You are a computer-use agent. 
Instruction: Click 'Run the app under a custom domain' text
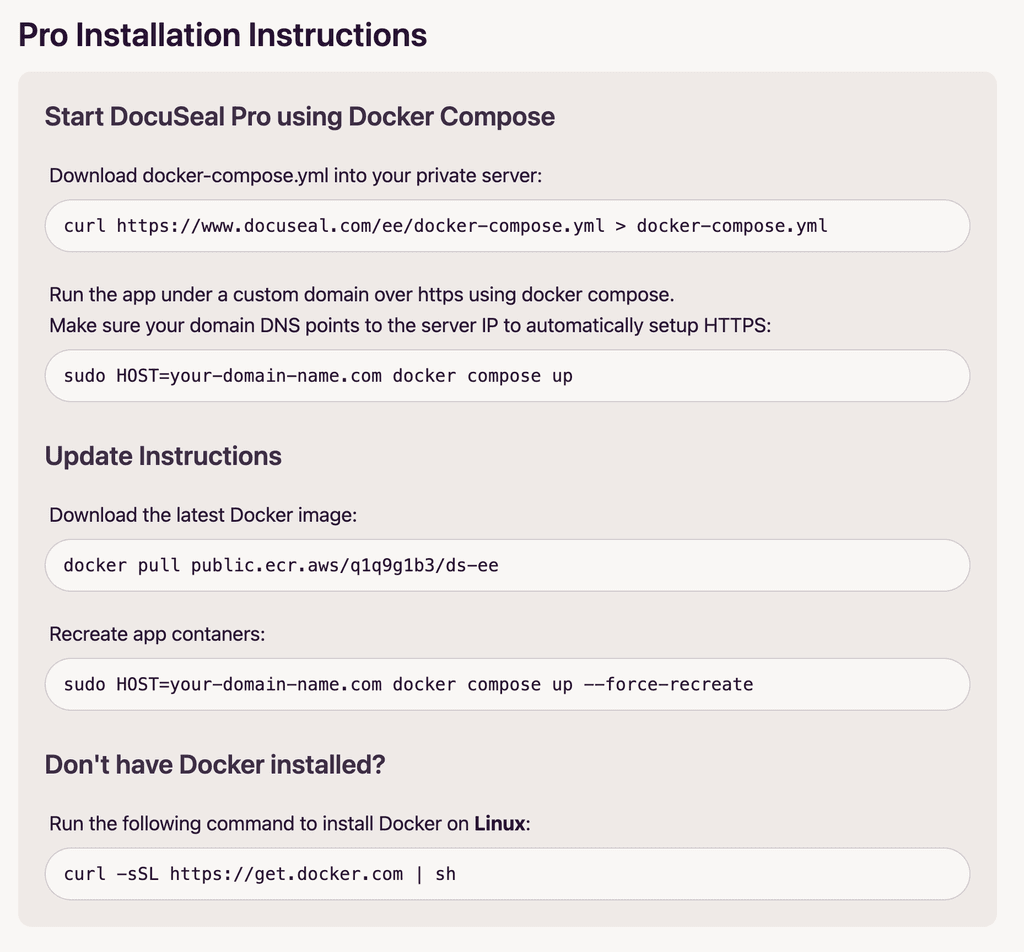[x=362, y=294]
